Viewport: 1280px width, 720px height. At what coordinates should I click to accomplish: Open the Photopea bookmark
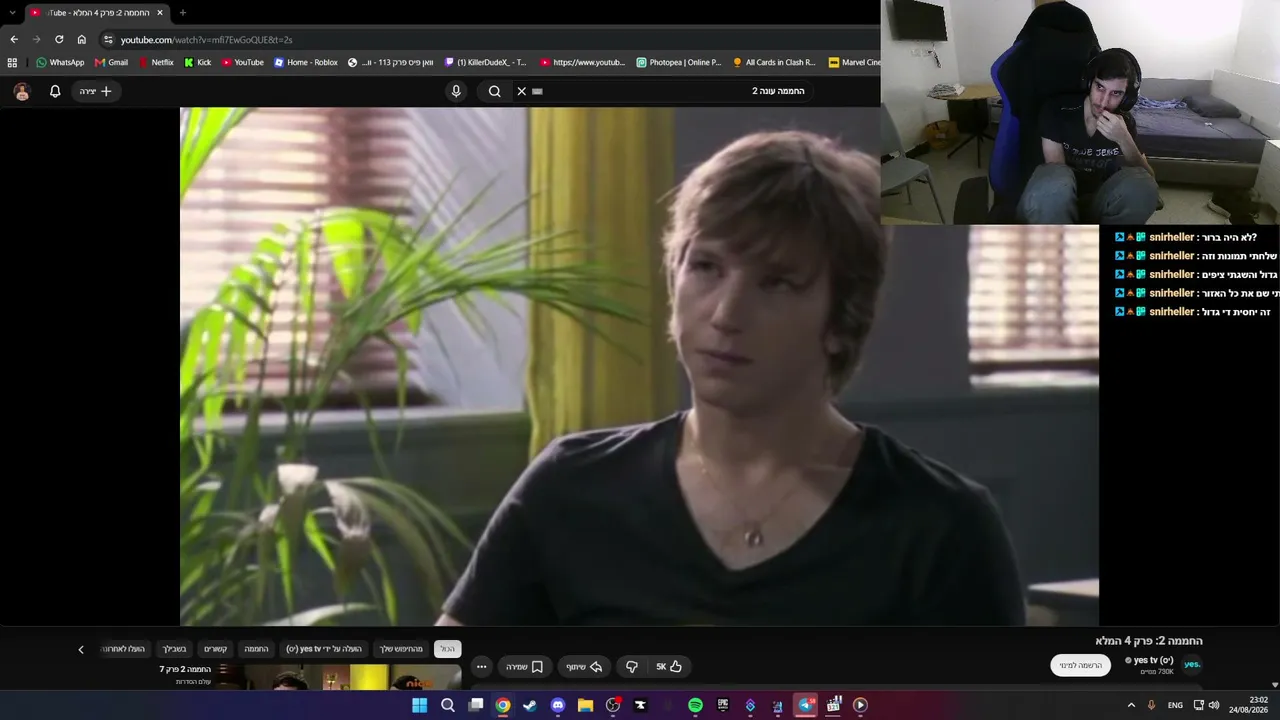(x=679, y=62)
